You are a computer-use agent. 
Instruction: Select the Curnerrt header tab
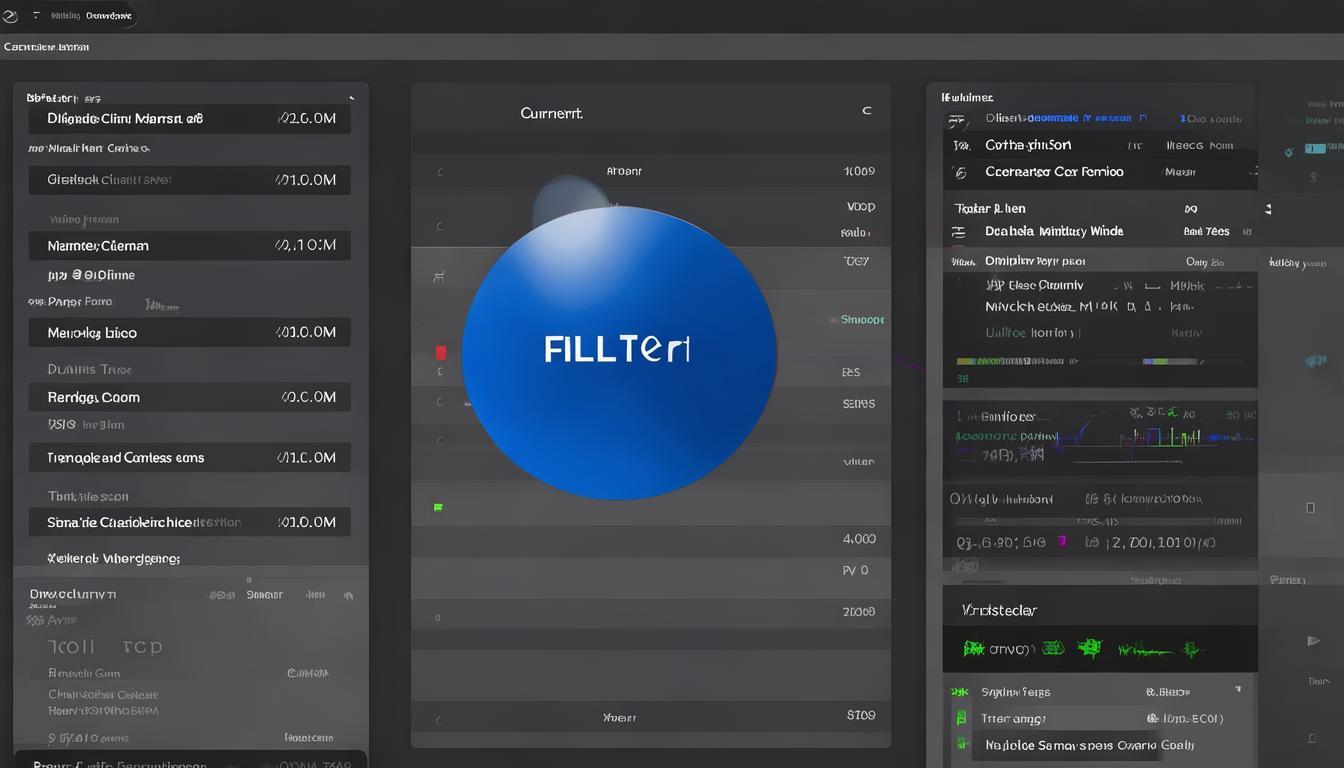point(551,113)
